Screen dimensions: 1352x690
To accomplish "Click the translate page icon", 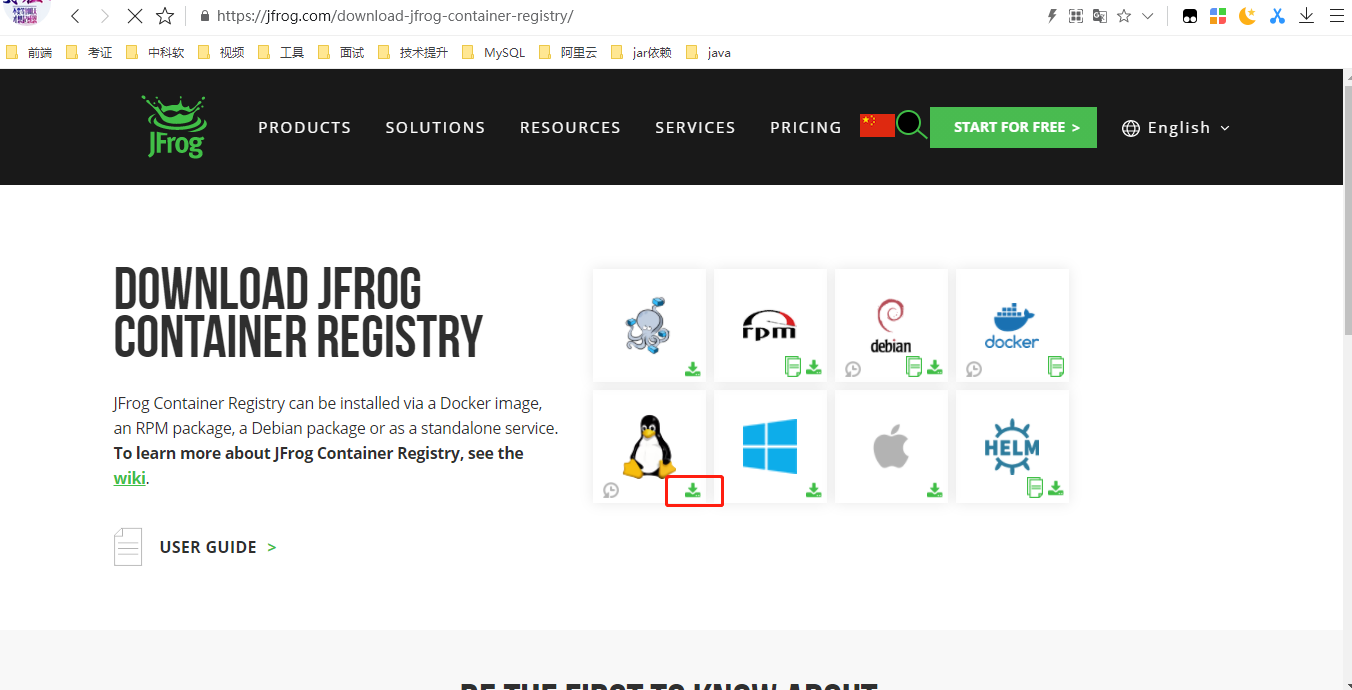I will pyautogui.click(x=1100, y=16).
